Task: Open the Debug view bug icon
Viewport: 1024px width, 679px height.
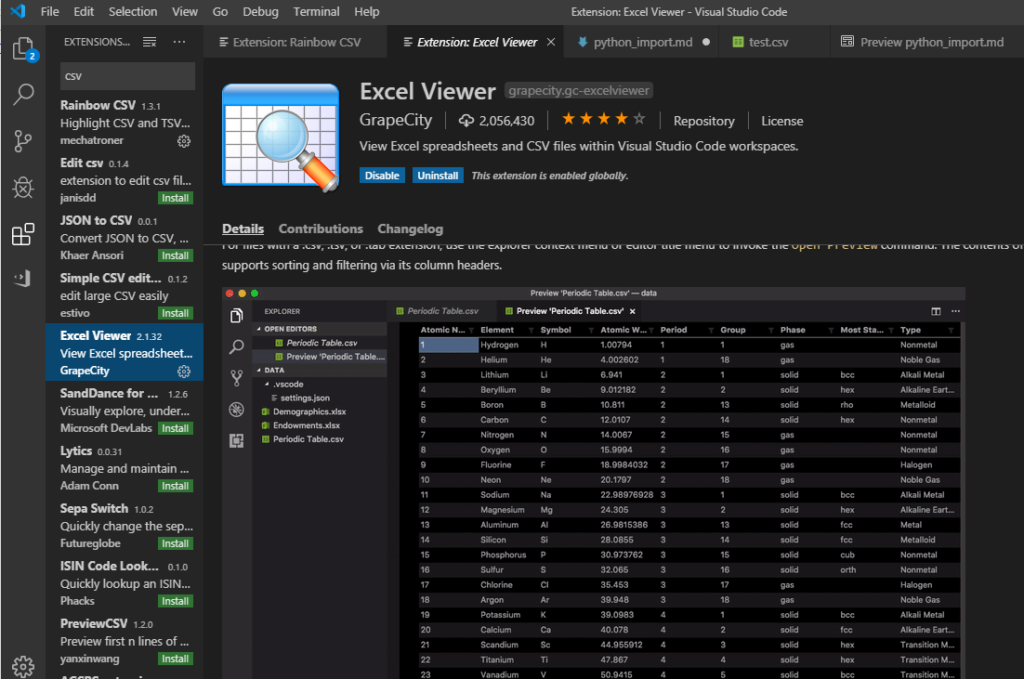Action: click(23, 188)
